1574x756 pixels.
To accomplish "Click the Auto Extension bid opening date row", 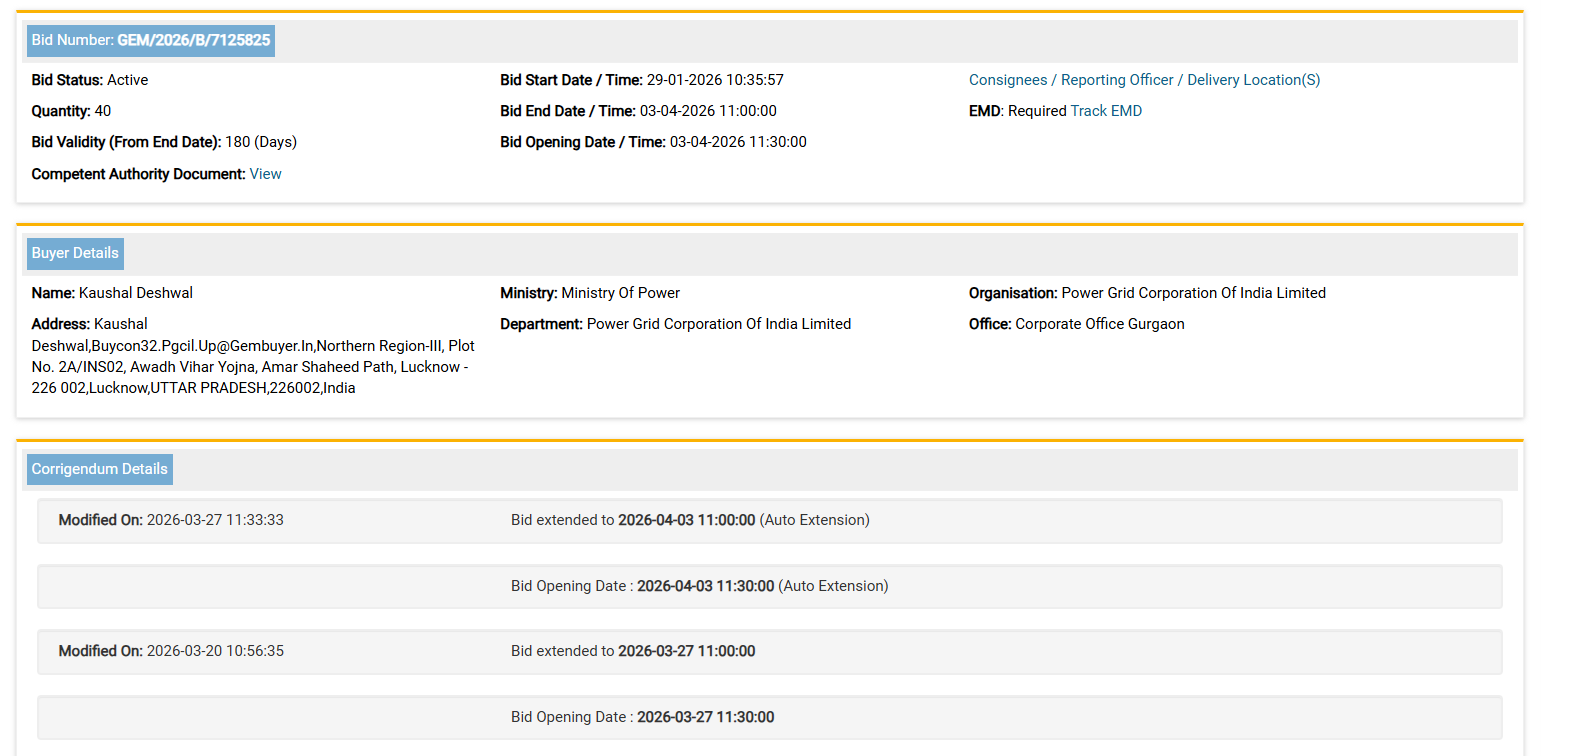I will point(769,587).
